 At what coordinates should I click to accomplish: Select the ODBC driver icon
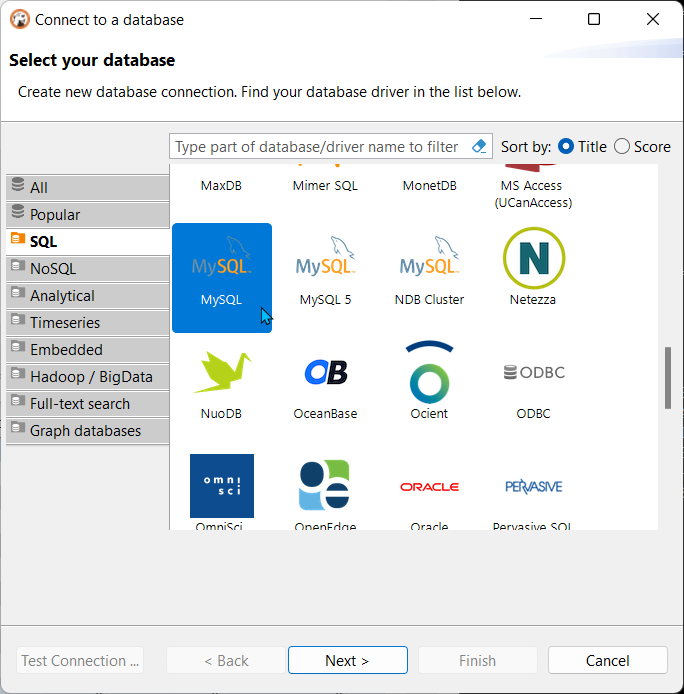[x=533, y=381]
